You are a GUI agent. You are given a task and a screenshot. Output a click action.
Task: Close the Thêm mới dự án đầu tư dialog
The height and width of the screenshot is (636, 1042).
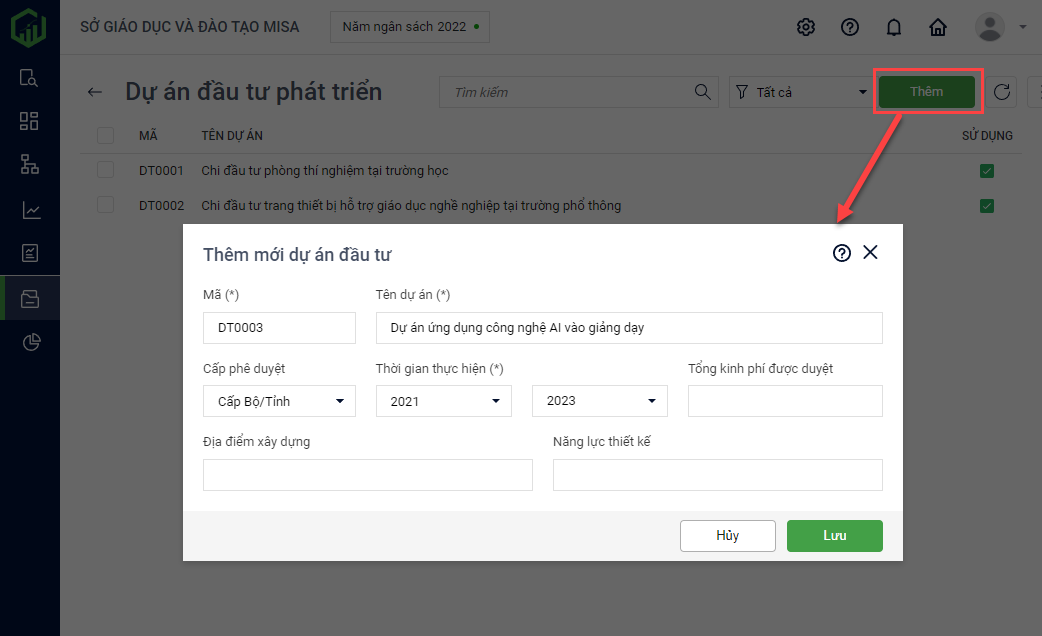(x=870, y=253)
